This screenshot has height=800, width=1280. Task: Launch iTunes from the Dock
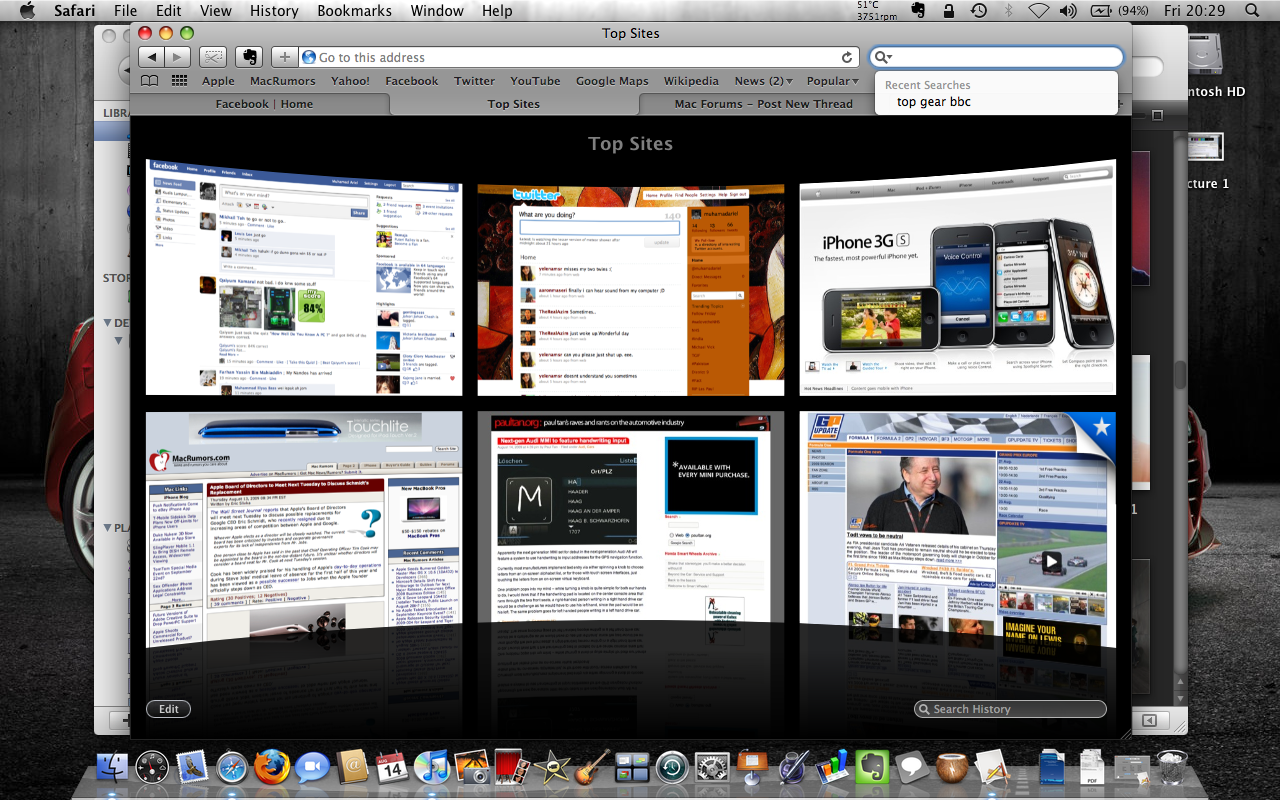point(431,769)
